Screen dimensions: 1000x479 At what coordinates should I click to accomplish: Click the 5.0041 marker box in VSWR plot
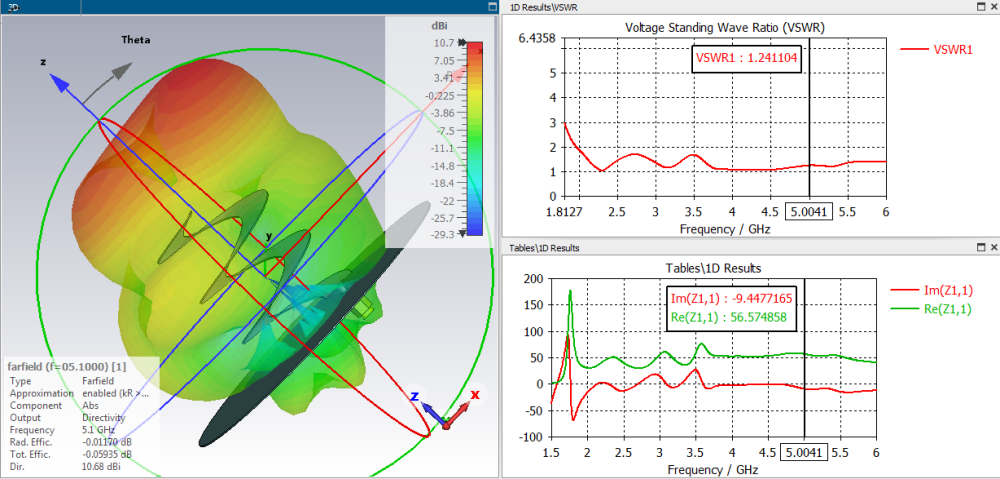[x=809, y=212]
